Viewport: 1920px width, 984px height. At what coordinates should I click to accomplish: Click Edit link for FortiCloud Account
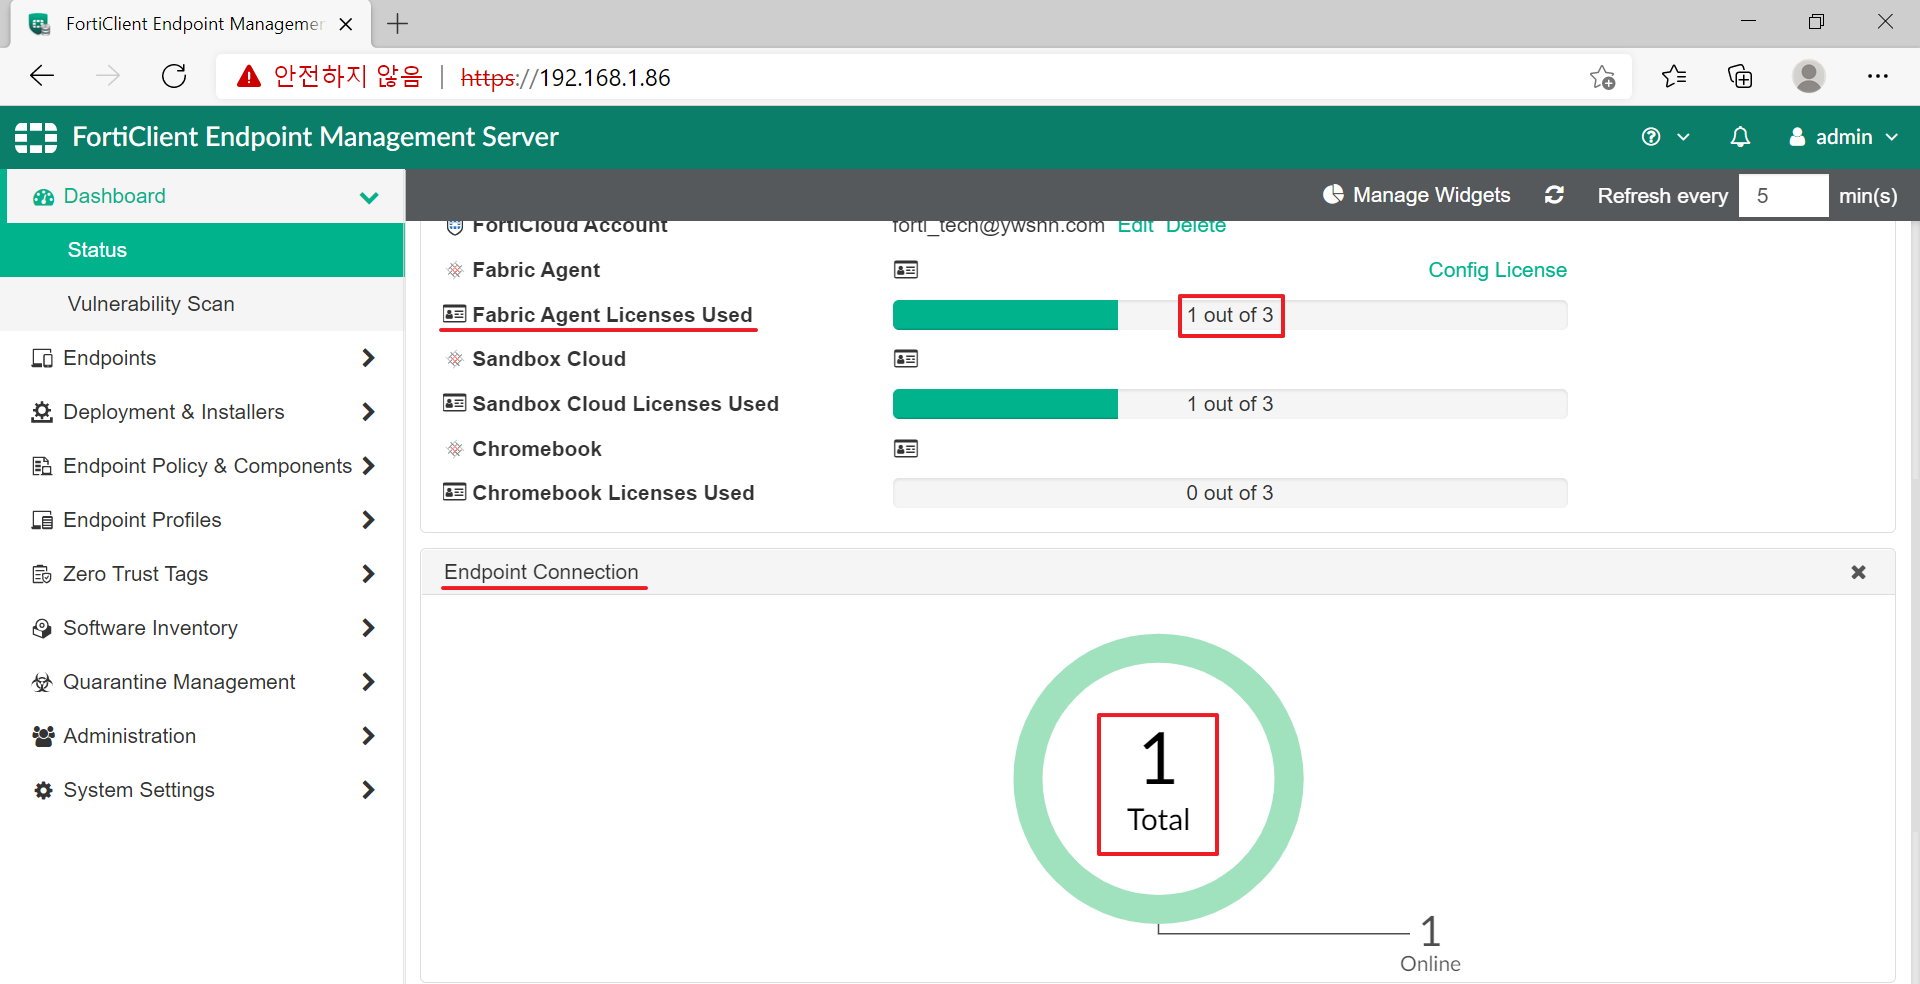1136,227
